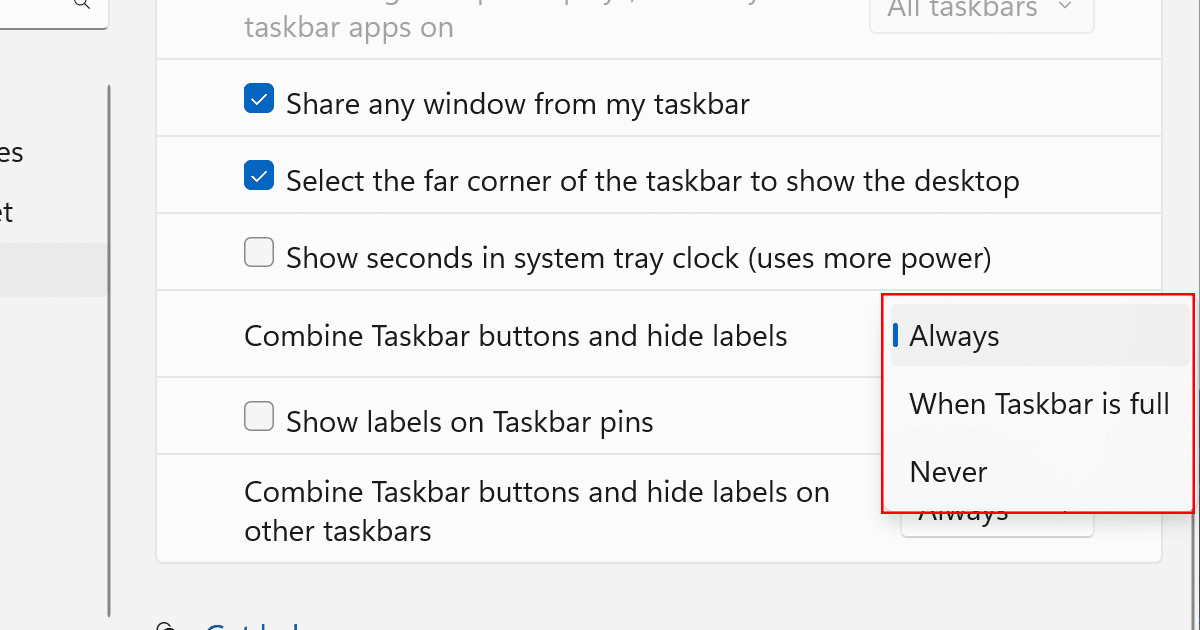
Task: Select Always in the combine options list
Action: click(955, 337)
